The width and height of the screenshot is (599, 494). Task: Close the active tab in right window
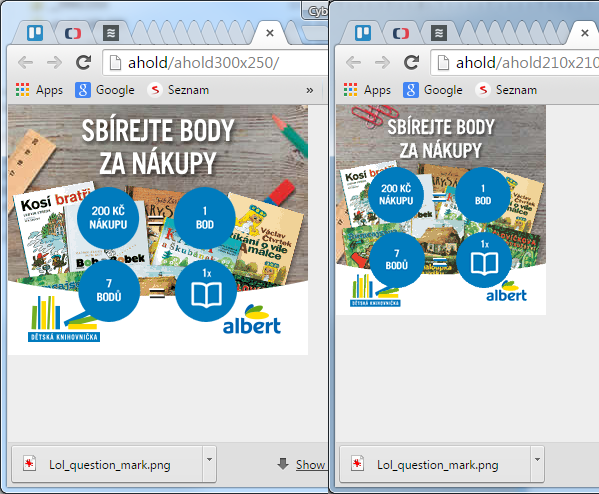pyautogui.click(x=584, y=33)
